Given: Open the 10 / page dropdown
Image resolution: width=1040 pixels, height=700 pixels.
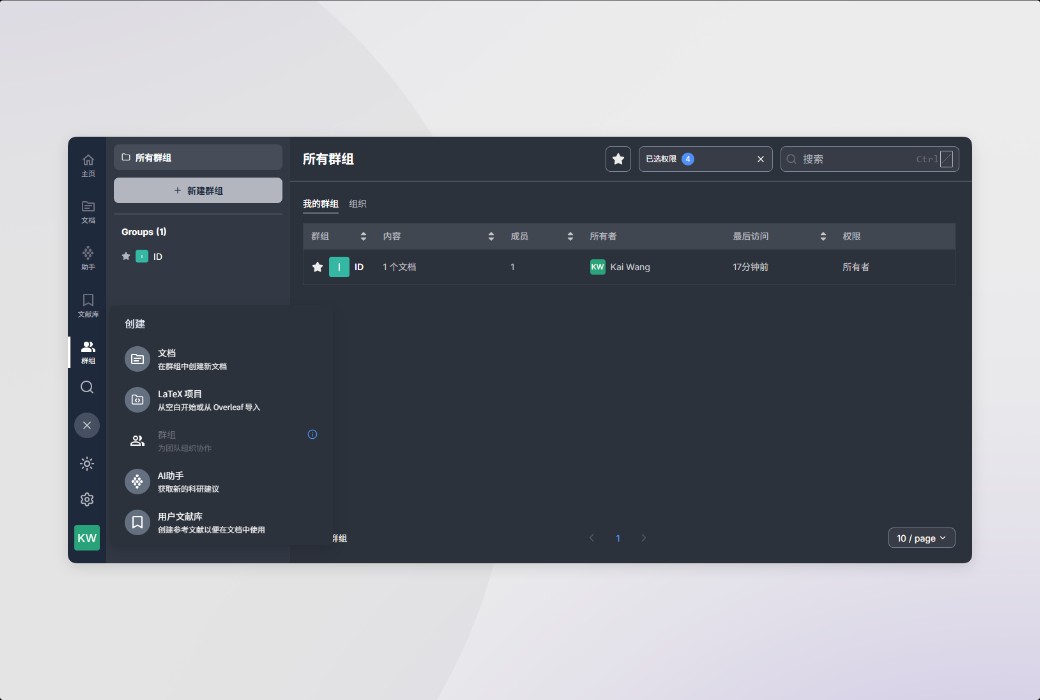Looking at the screenshot, I should (x=921, y=537).
